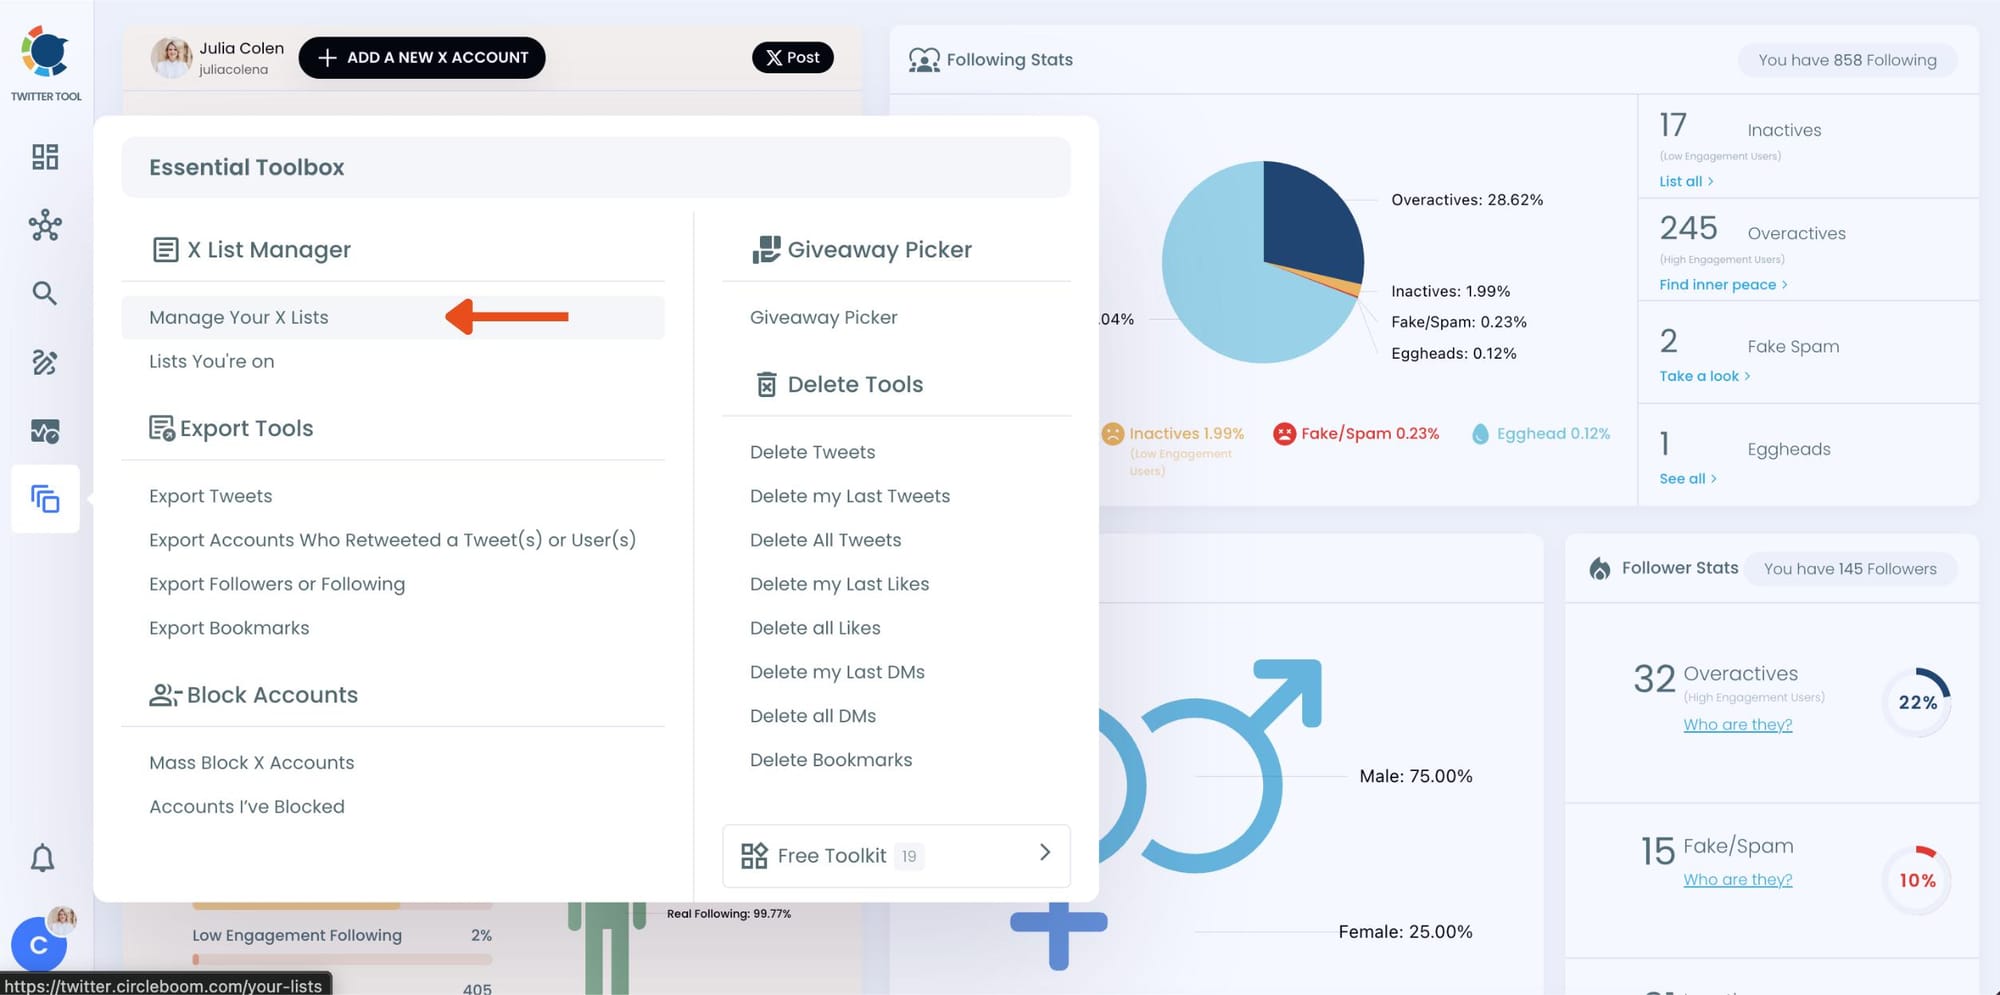Select Export Tweets
The image size is (2000, 995).
pos(211,496)
